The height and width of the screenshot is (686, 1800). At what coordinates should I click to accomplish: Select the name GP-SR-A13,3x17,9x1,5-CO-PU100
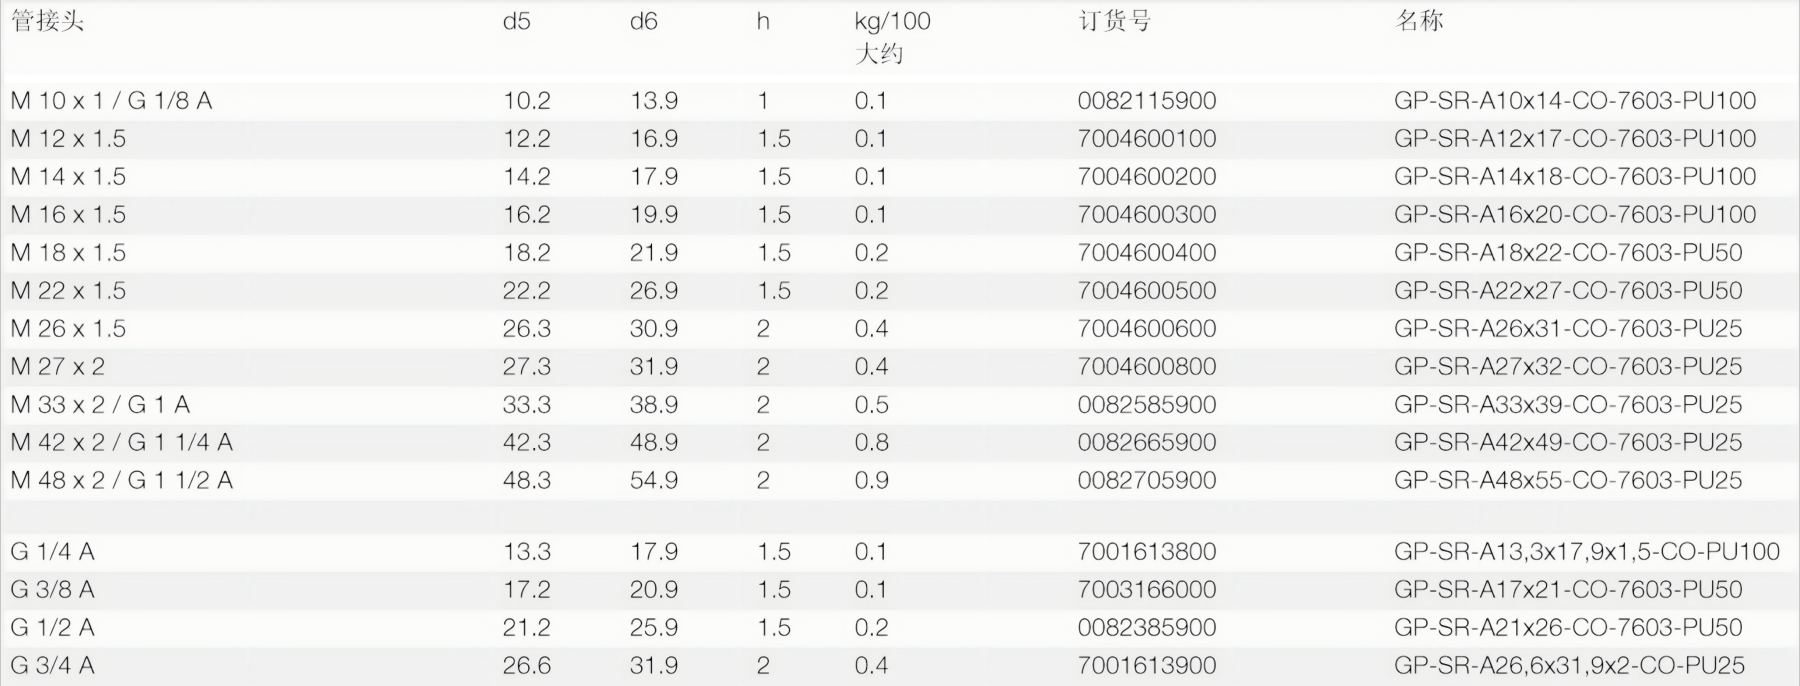coord(1586,552)
